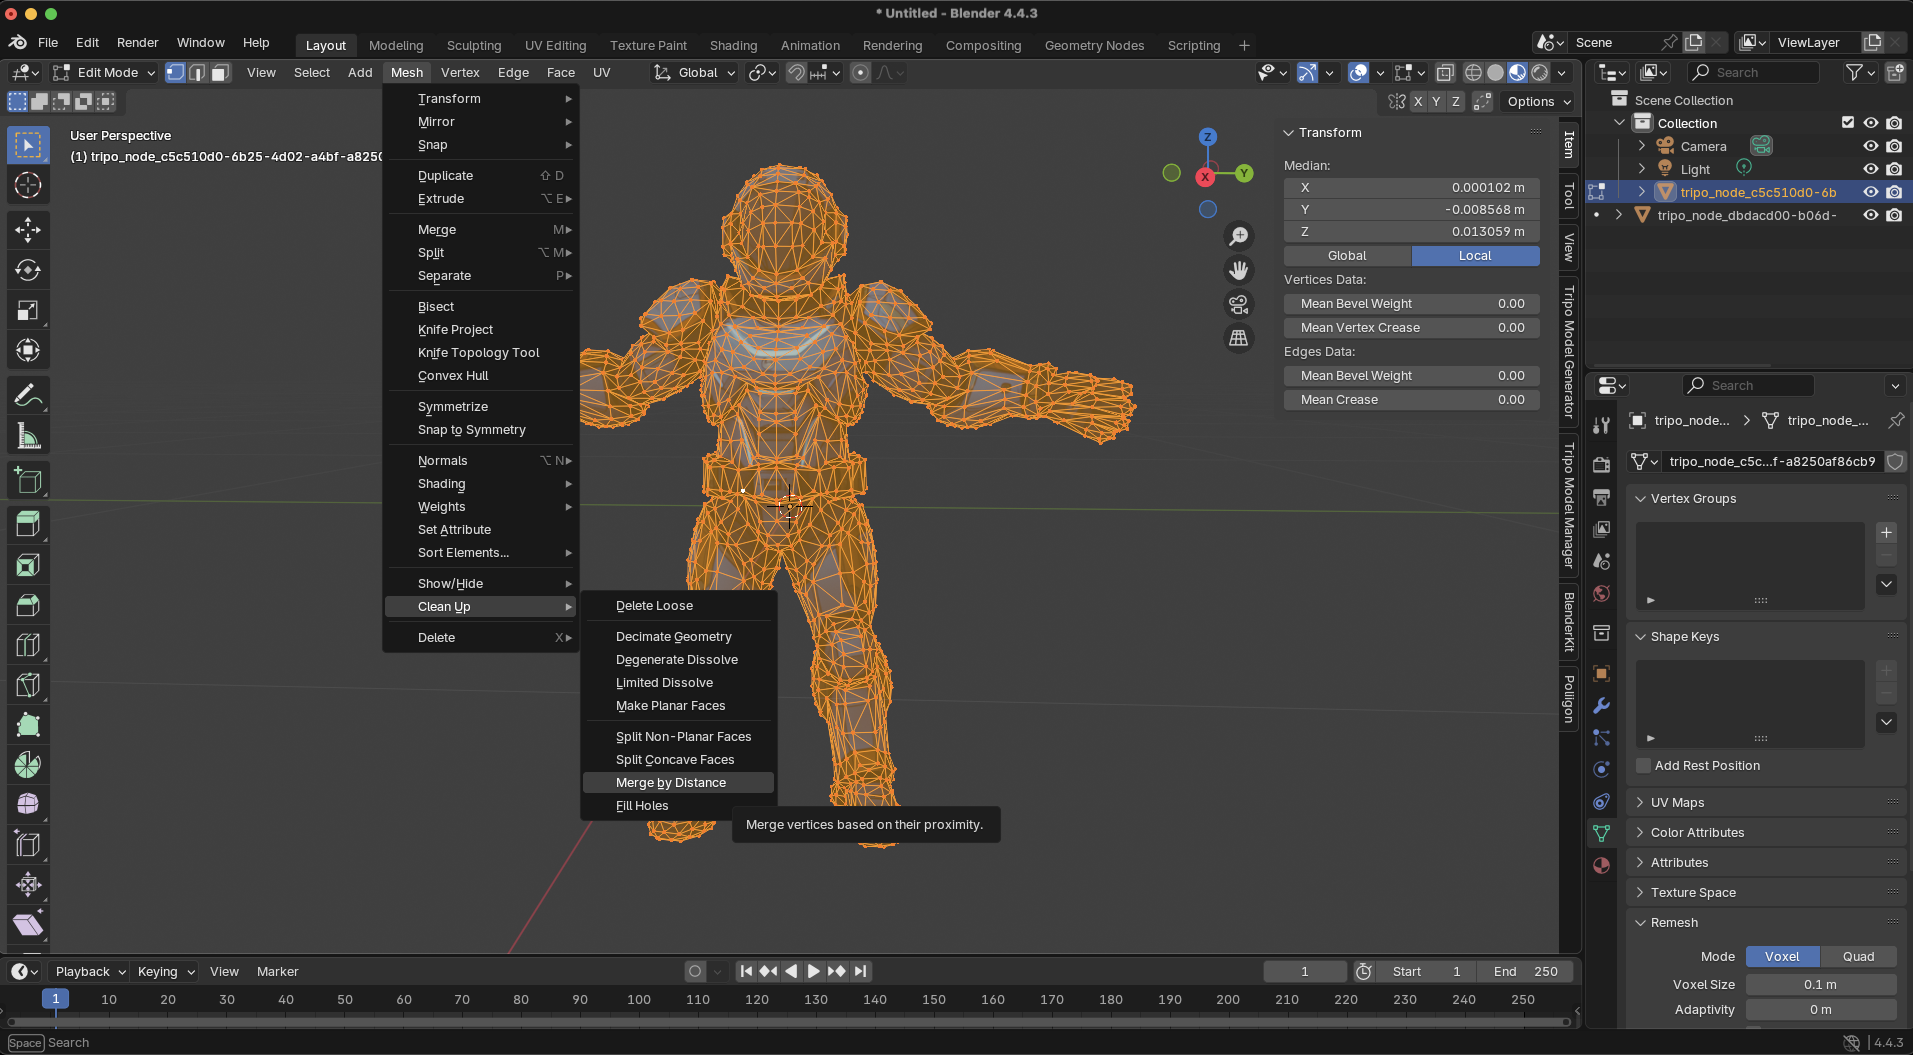Expand the UV Maps panel
The width and height of the screenshot is (1913, 1055).
(1677, 803)
